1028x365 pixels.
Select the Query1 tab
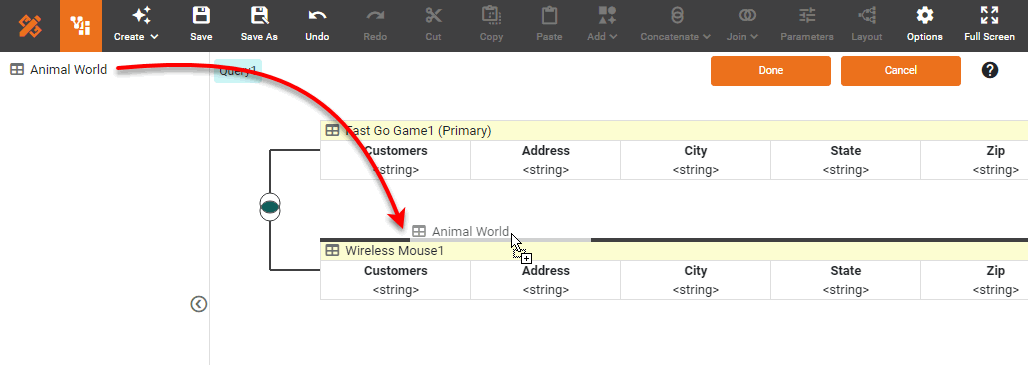tap(238, 71)
